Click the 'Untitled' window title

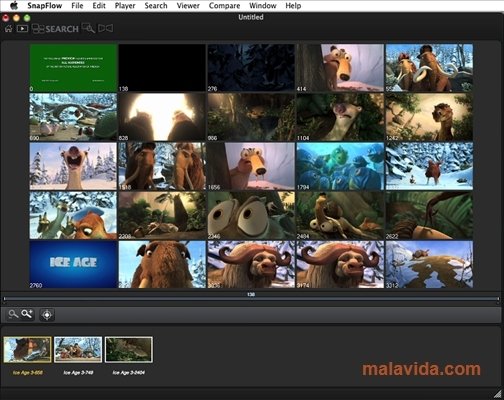[x=251, y=17]
